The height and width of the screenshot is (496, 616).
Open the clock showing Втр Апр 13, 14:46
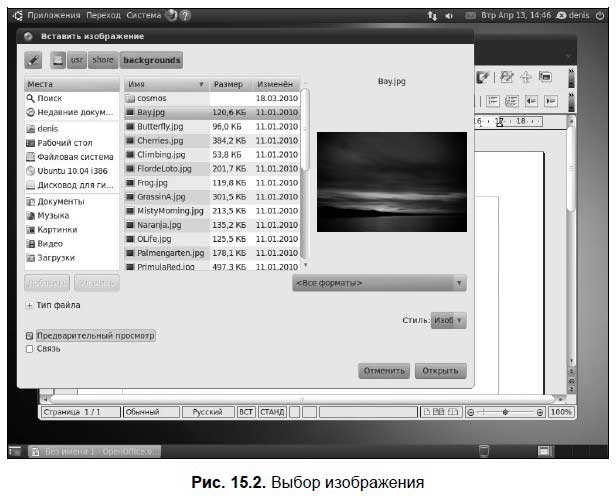click(516, 15)
